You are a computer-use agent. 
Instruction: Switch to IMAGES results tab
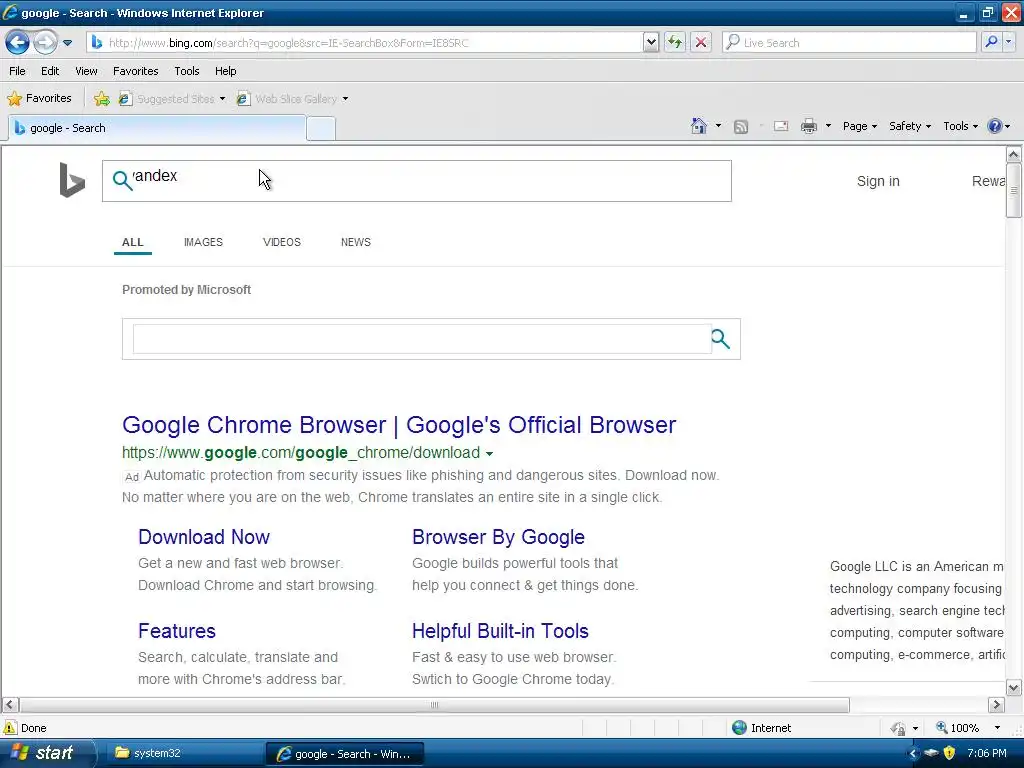click(x=203, y=242)
